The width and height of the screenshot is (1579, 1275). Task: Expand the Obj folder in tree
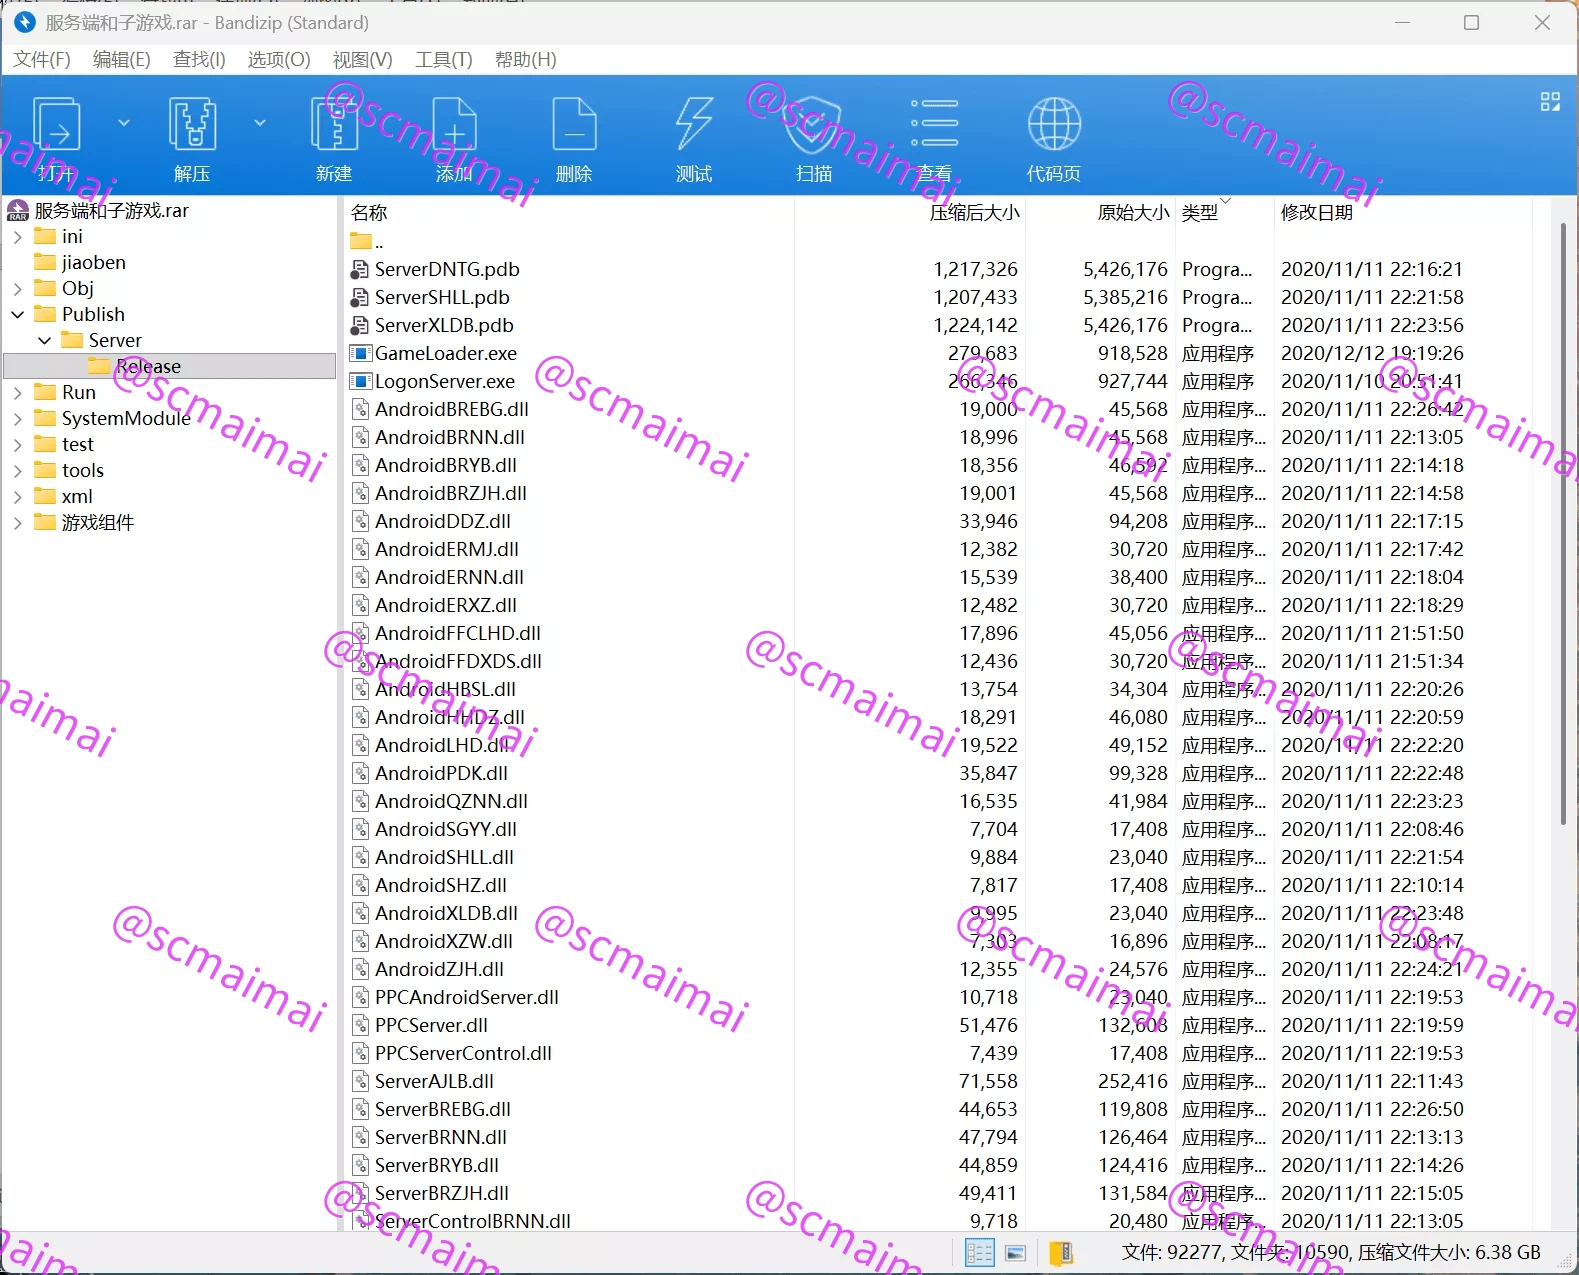click(18, 289)
